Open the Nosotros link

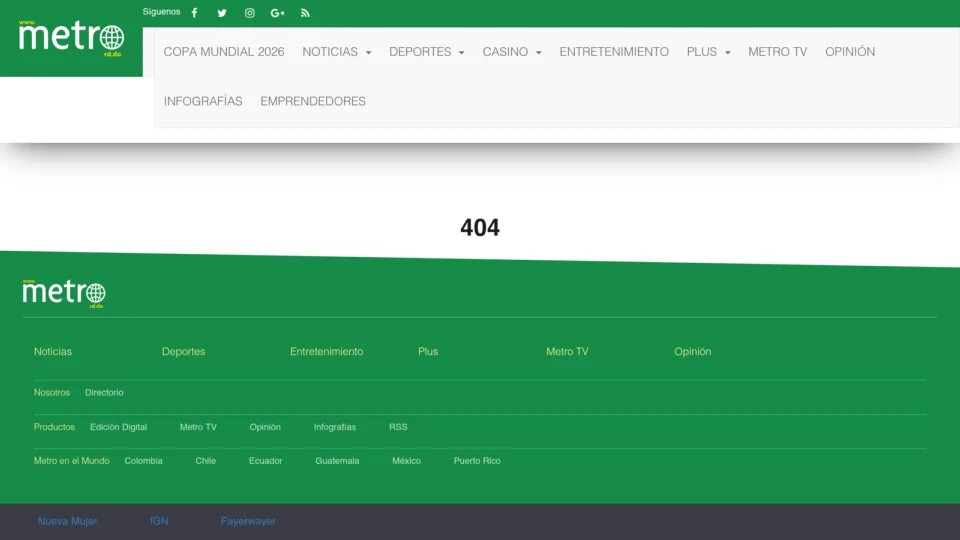(52, 392)
